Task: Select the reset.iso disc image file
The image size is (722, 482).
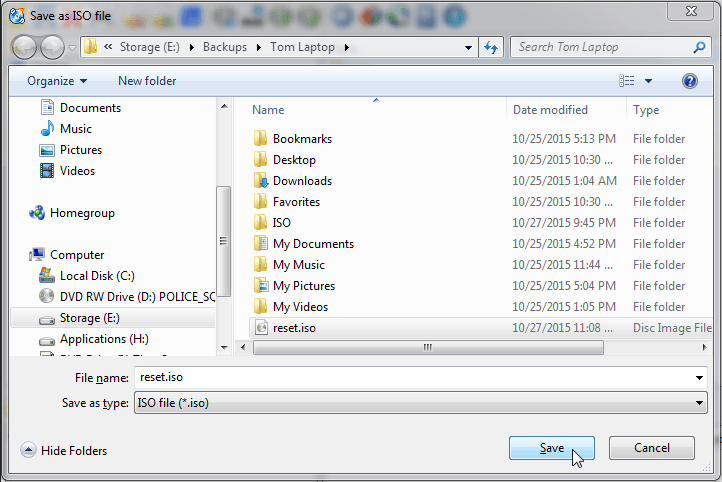Action: (294, 328)
